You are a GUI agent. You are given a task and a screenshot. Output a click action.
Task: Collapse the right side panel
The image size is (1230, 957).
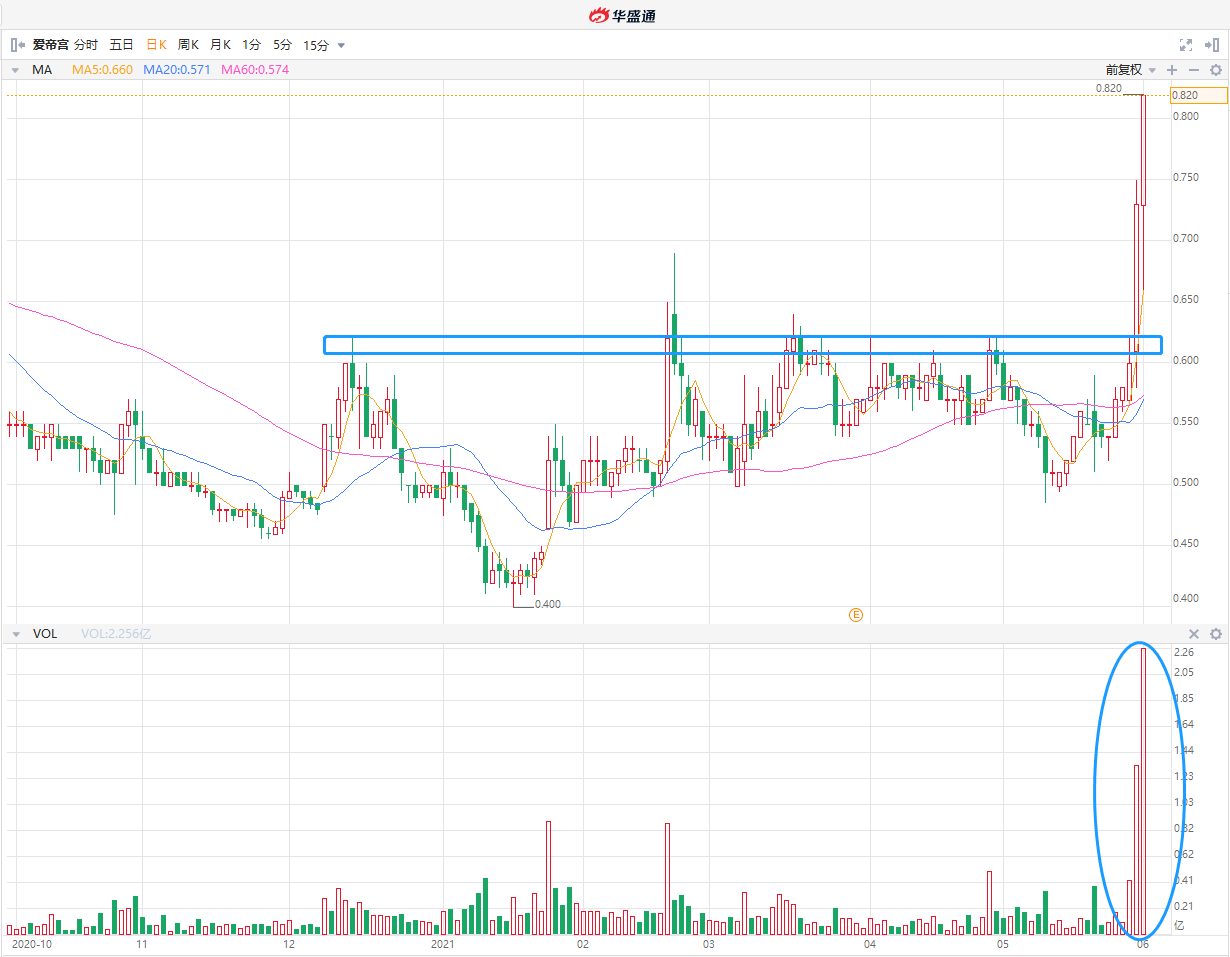[1212, 45]
